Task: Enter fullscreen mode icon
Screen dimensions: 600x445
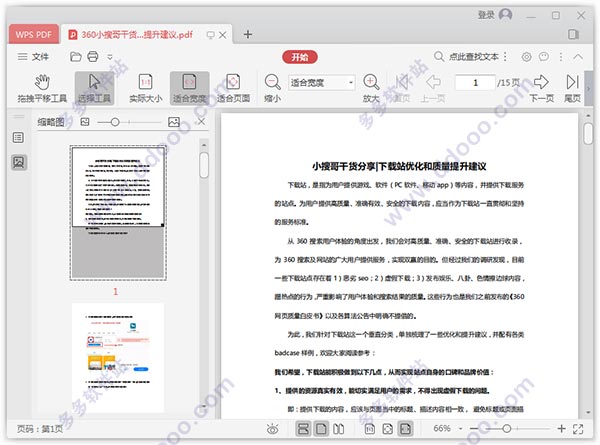Action: 578,429
